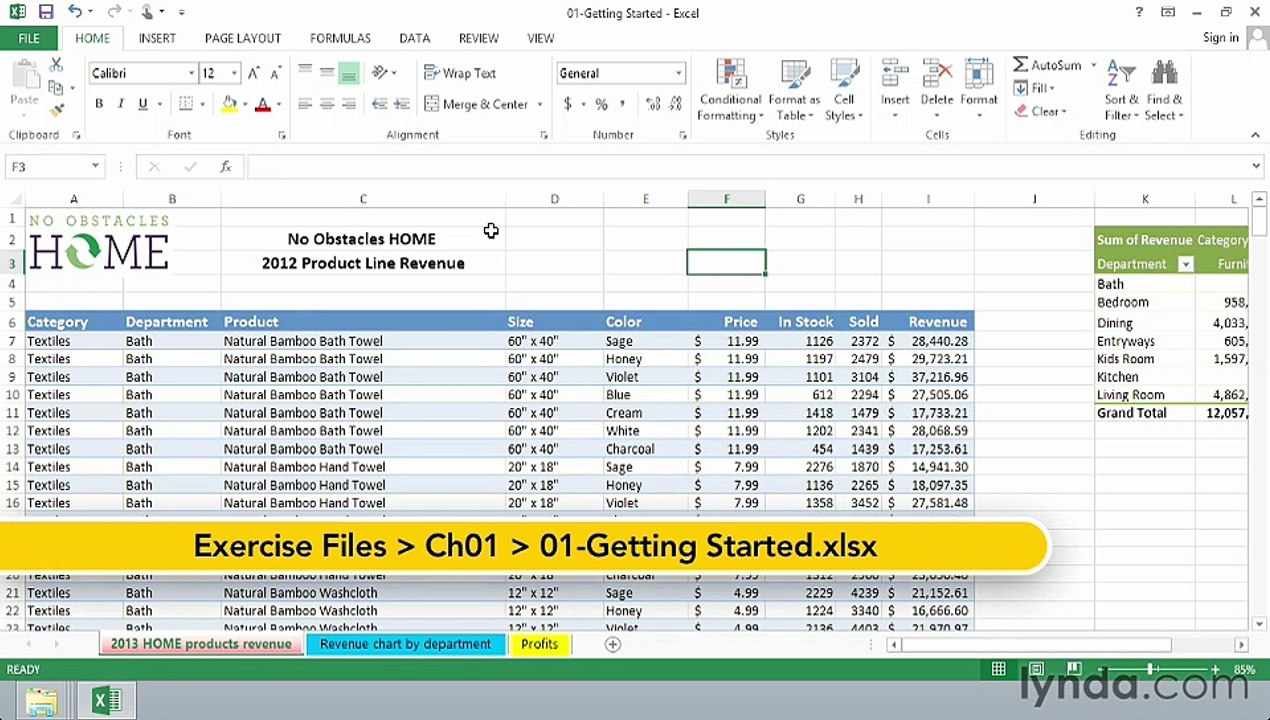Click the Paste button

(x=24, y=84)
